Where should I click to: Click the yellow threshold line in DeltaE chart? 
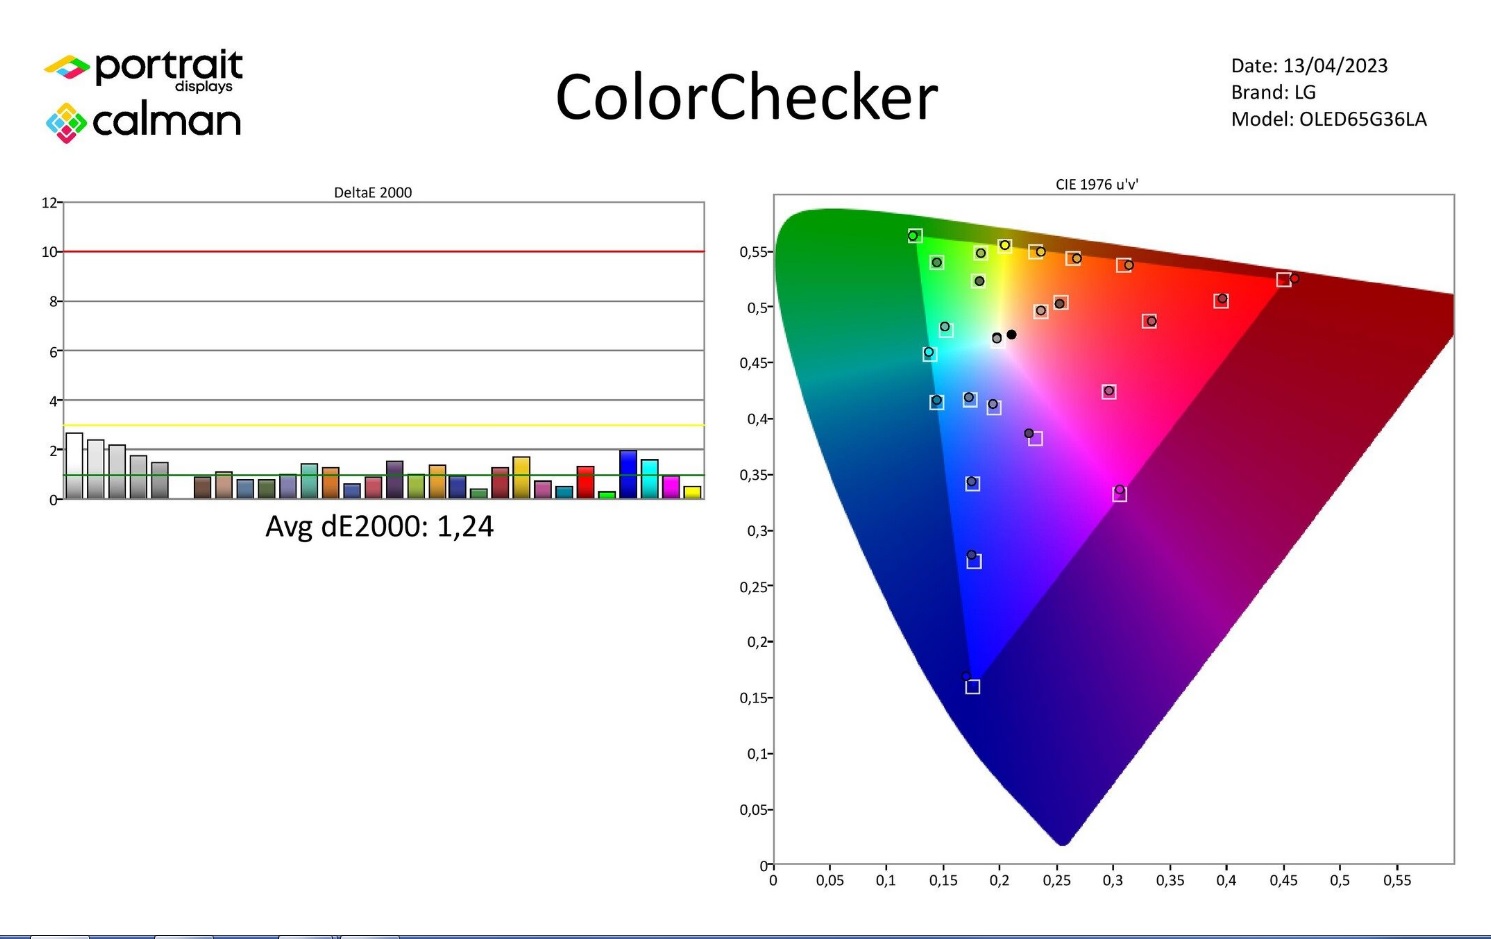point(383,425)
